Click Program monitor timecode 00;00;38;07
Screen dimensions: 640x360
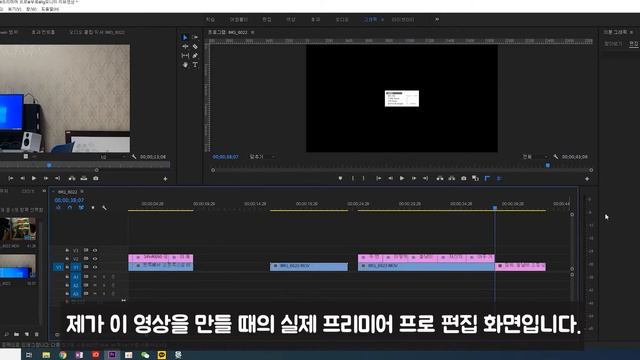point(225,157)
